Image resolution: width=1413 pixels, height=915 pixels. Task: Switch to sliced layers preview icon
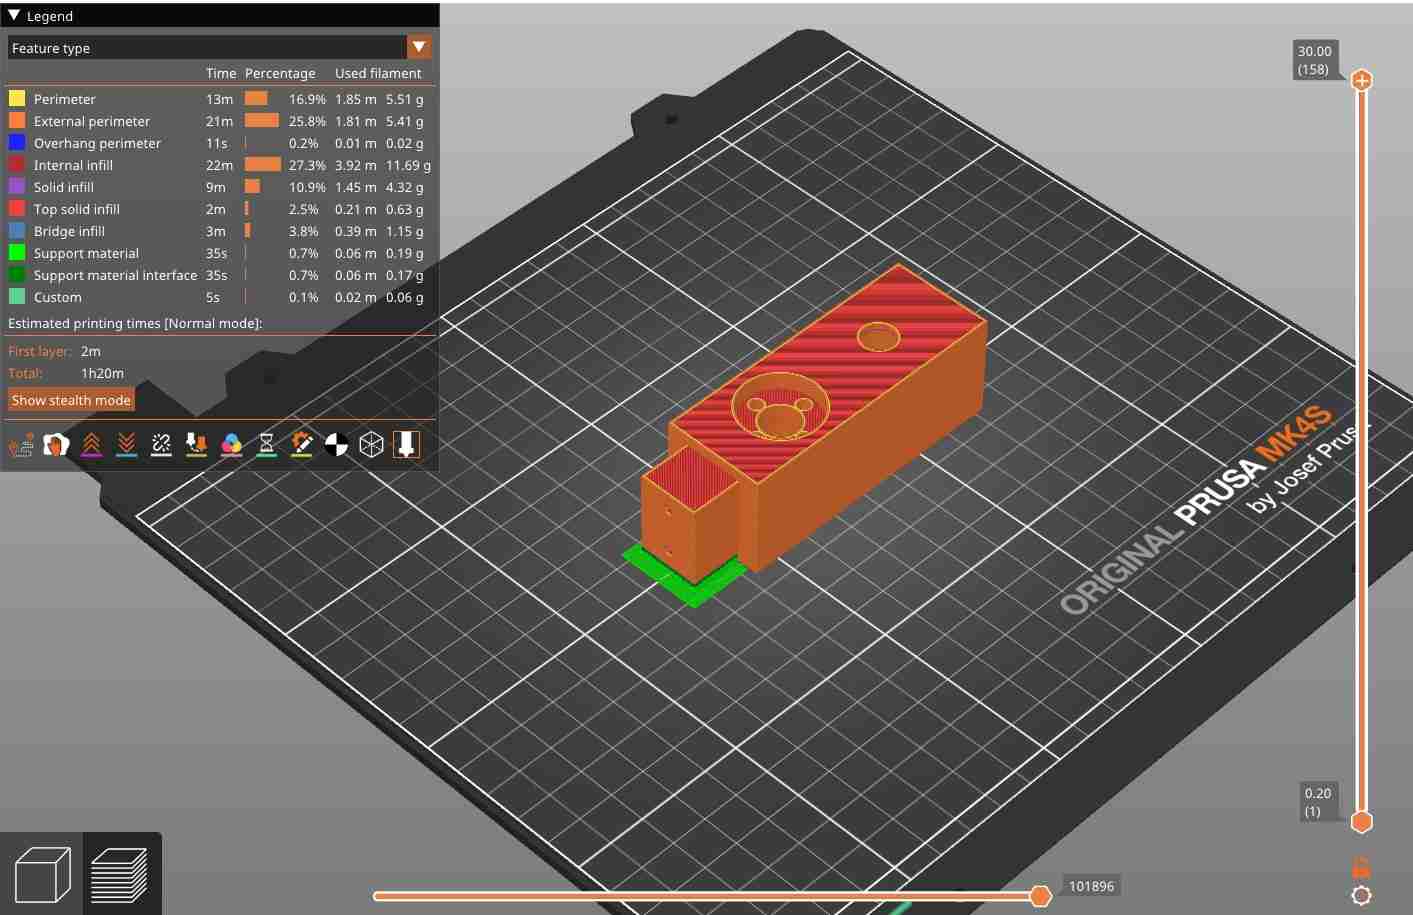click(x=119, y=875)
